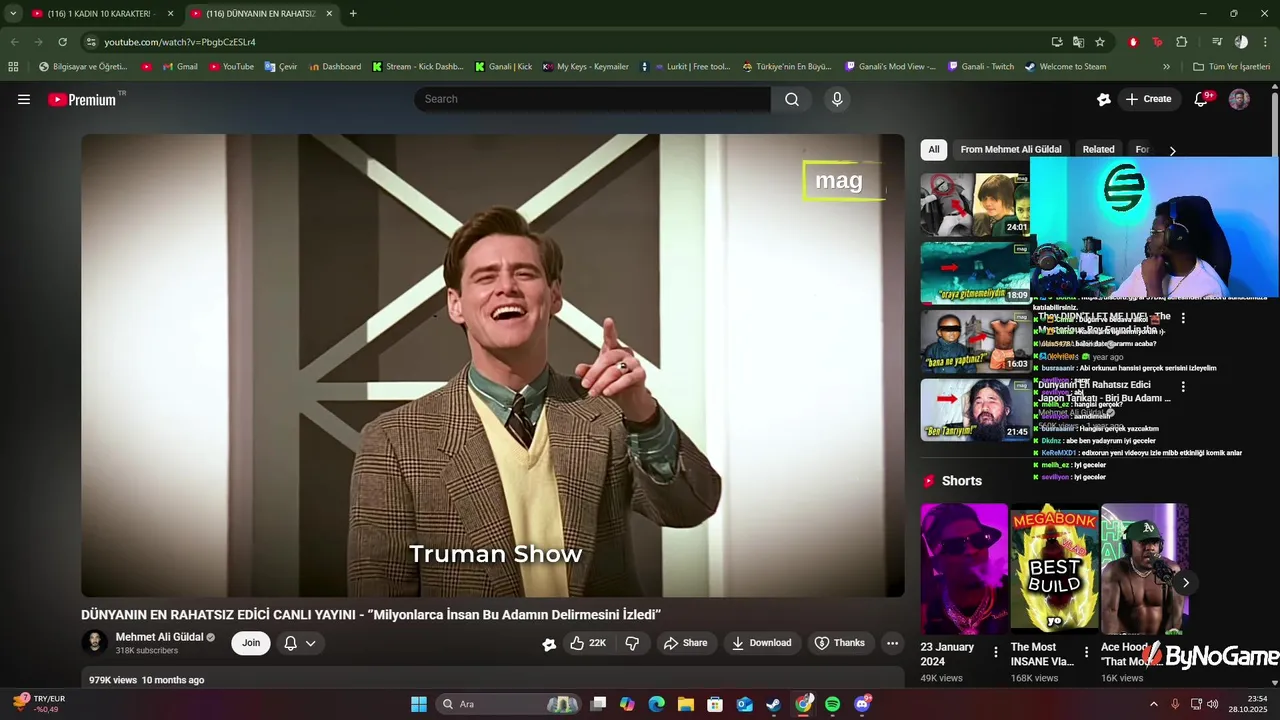Screen dimensions: 1280x720
Task: Open the 18:09 video thumbnail
Action: pos(975,272)
